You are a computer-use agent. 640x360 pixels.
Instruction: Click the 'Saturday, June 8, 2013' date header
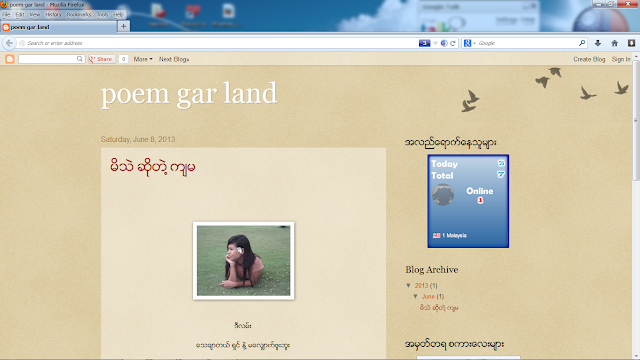(138, 139)
